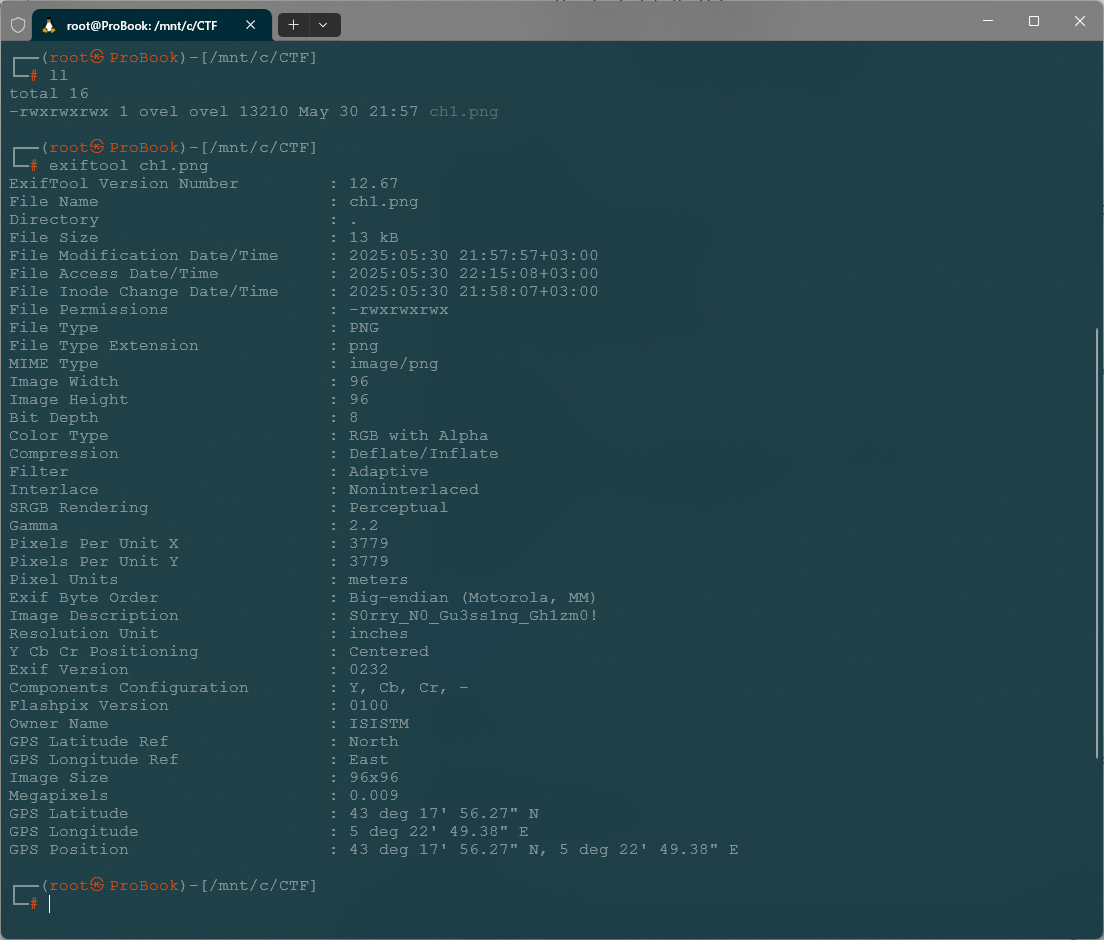The image size is (1104, 940).
Task: Click the Color Type value 'RGB with Alpha'
Action: 418,435
